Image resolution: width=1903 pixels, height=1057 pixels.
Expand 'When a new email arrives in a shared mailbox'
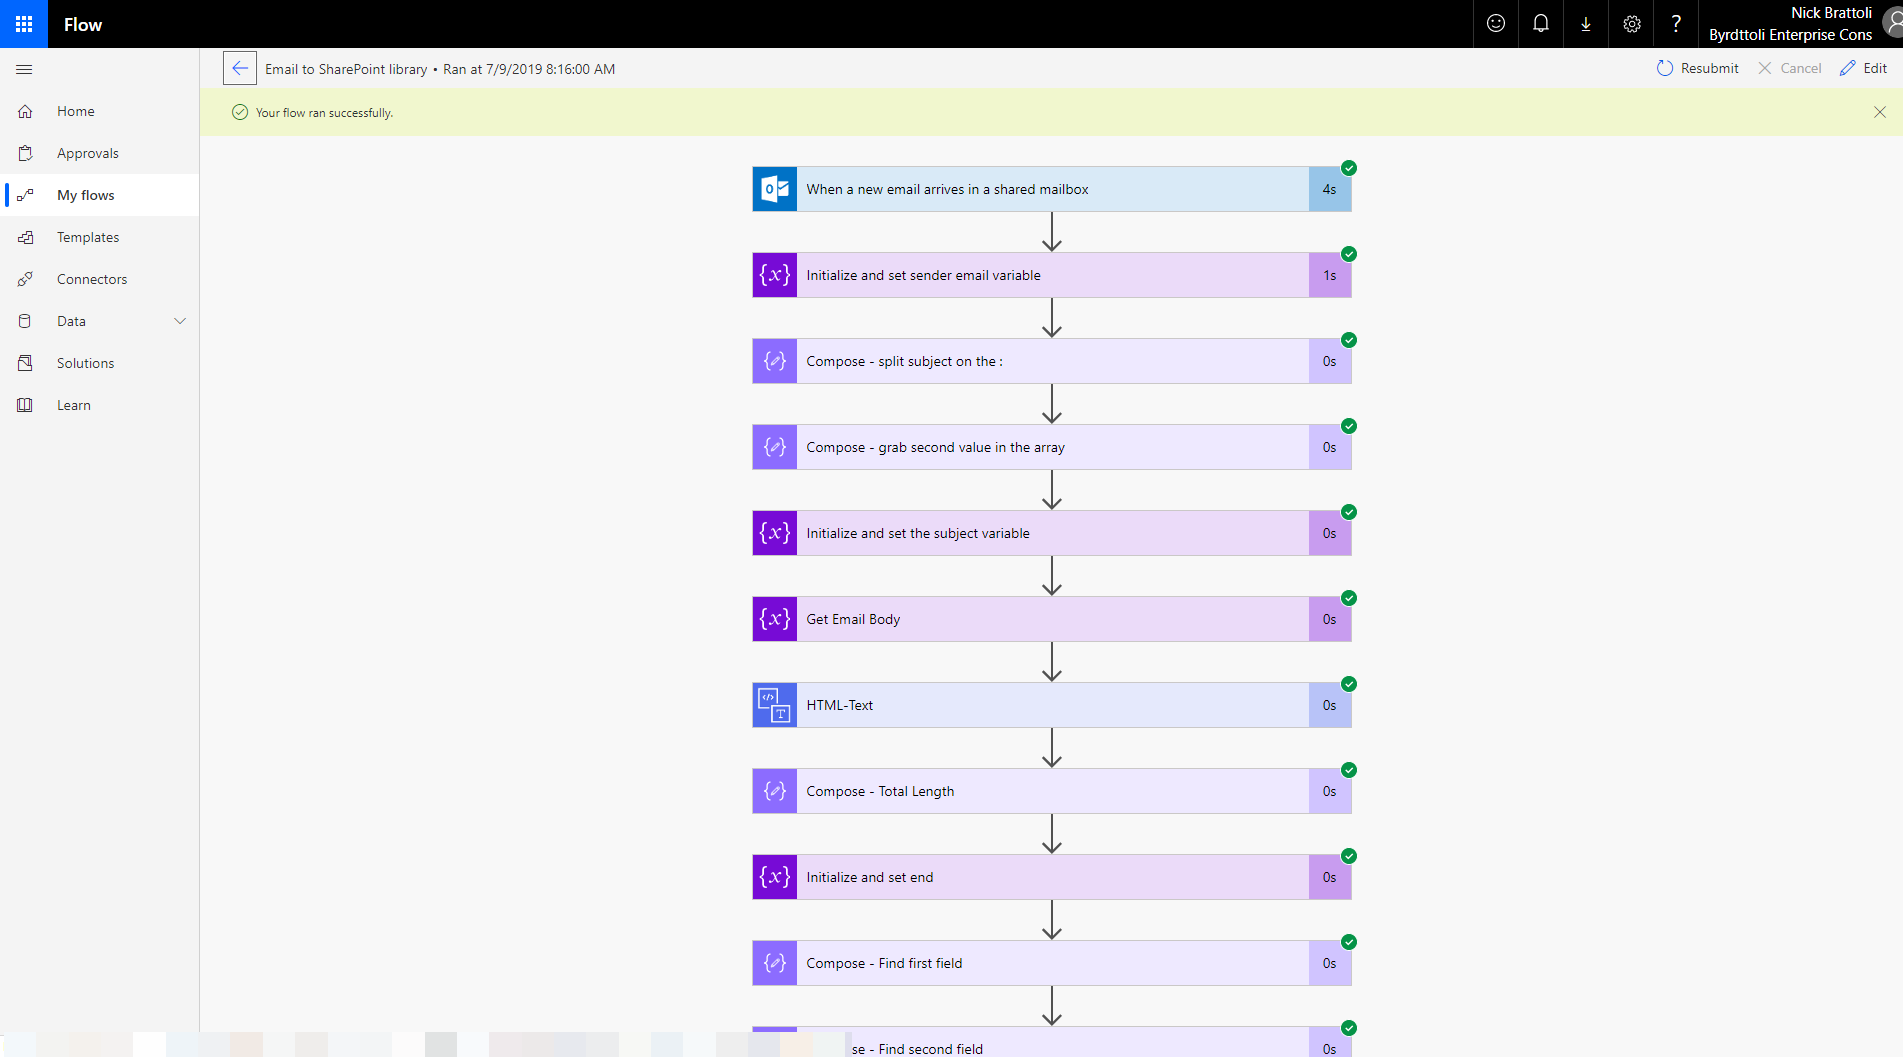click(1052, 189)
